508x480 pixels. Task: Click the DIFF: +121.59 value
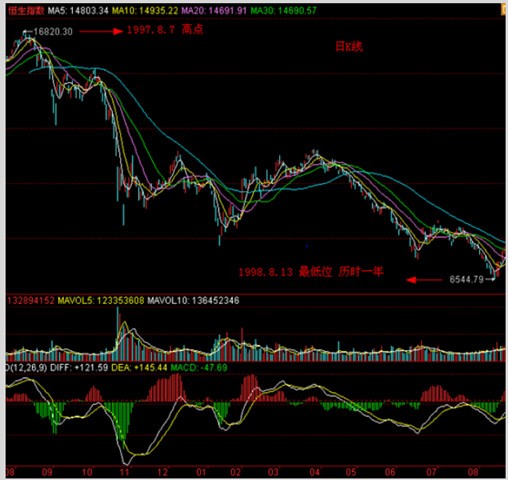pyautogui.click(x=79, y=368)
